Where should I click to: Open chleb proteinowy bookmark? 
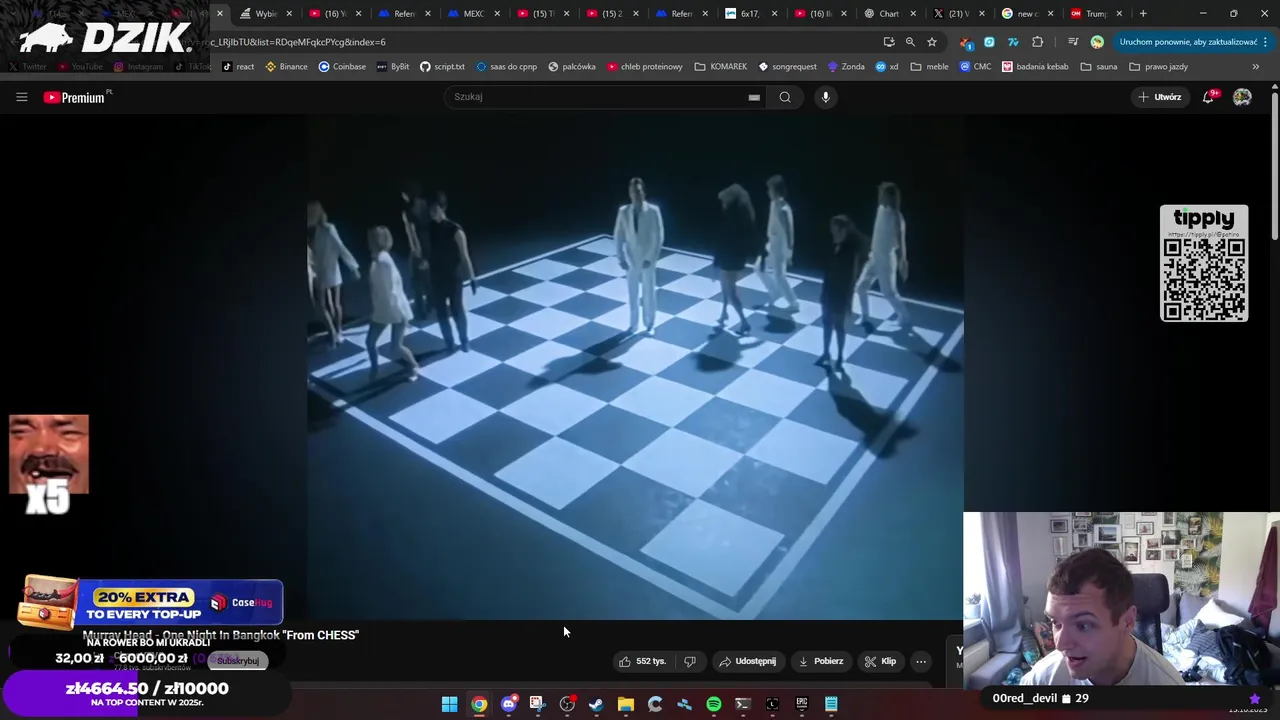coord(644,67)
